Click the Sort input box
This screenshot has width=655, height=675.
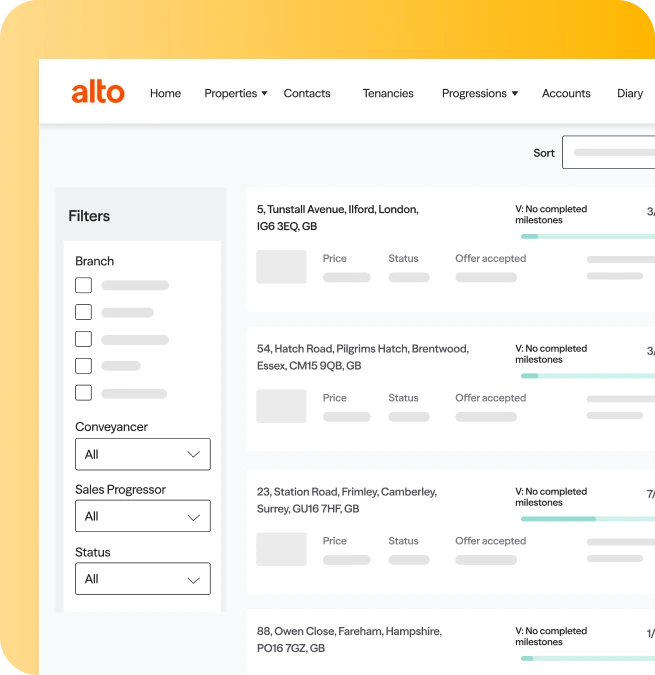[610, 153]
